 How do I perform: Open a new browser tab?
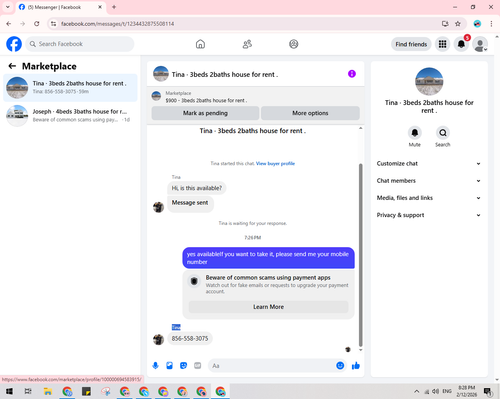point(114,7)
